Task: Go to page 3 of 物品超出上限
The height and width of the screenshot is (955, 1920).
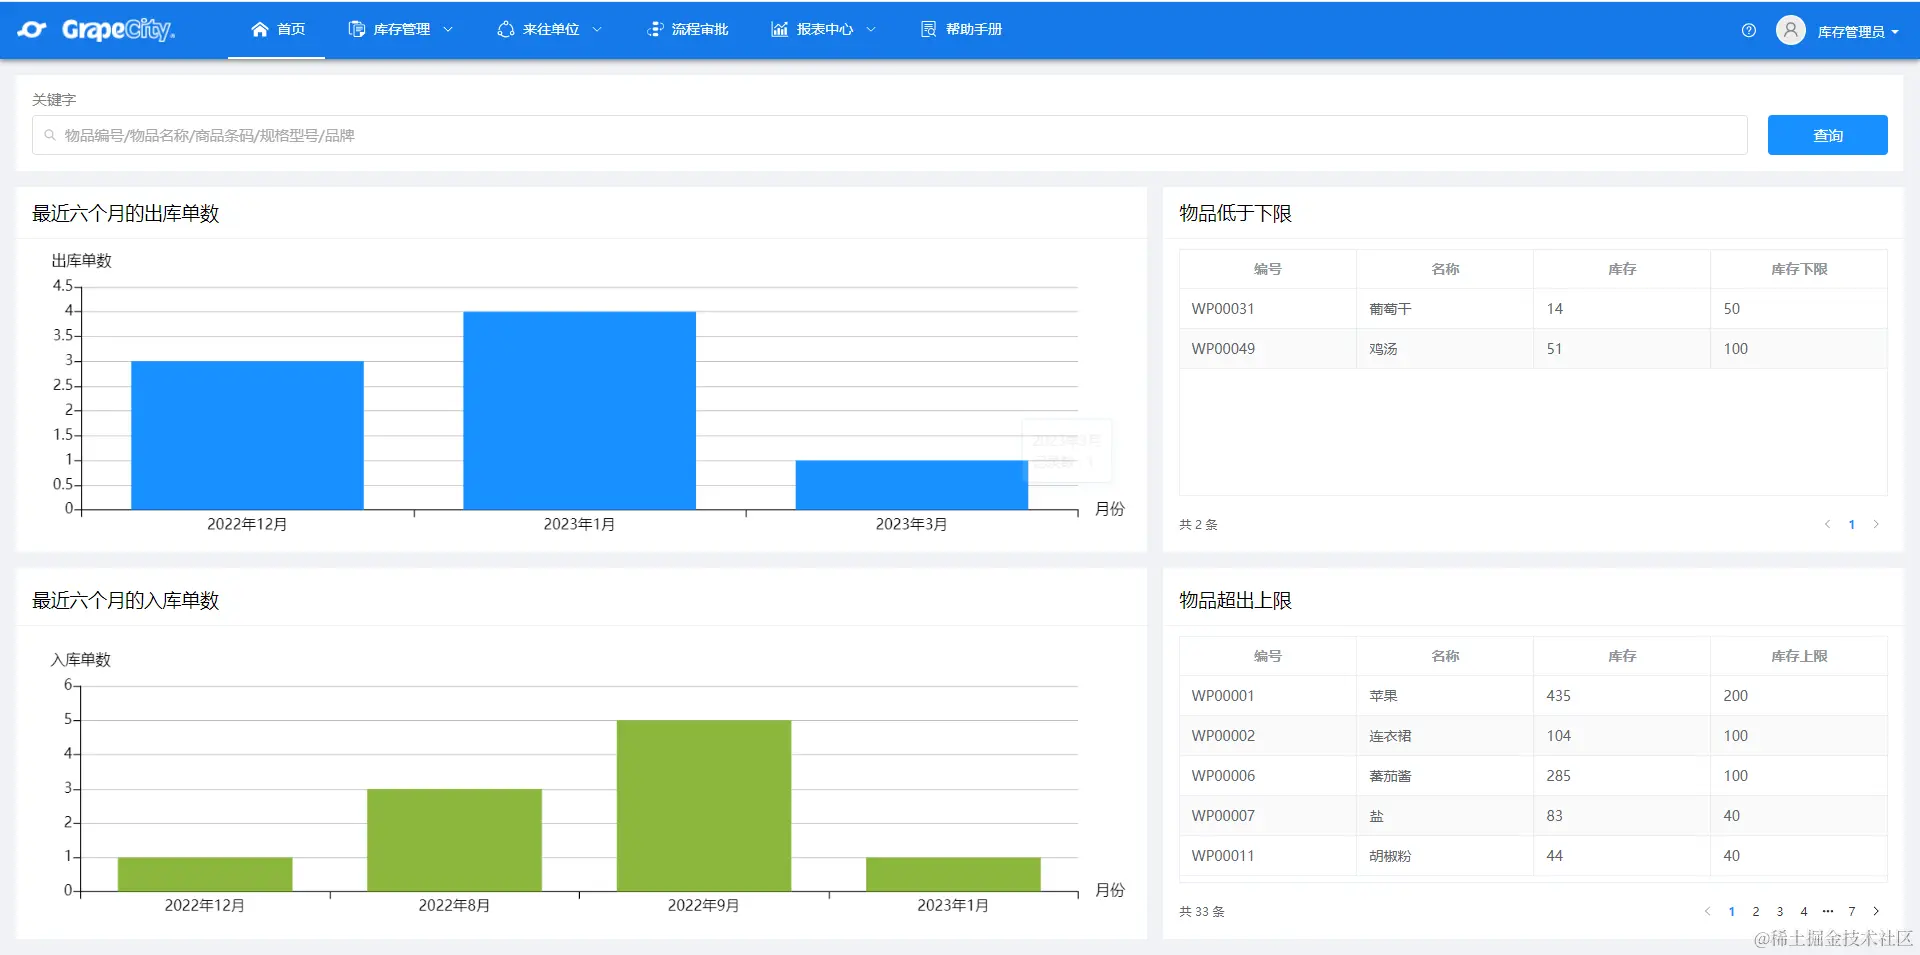Action: [1780, 911]
